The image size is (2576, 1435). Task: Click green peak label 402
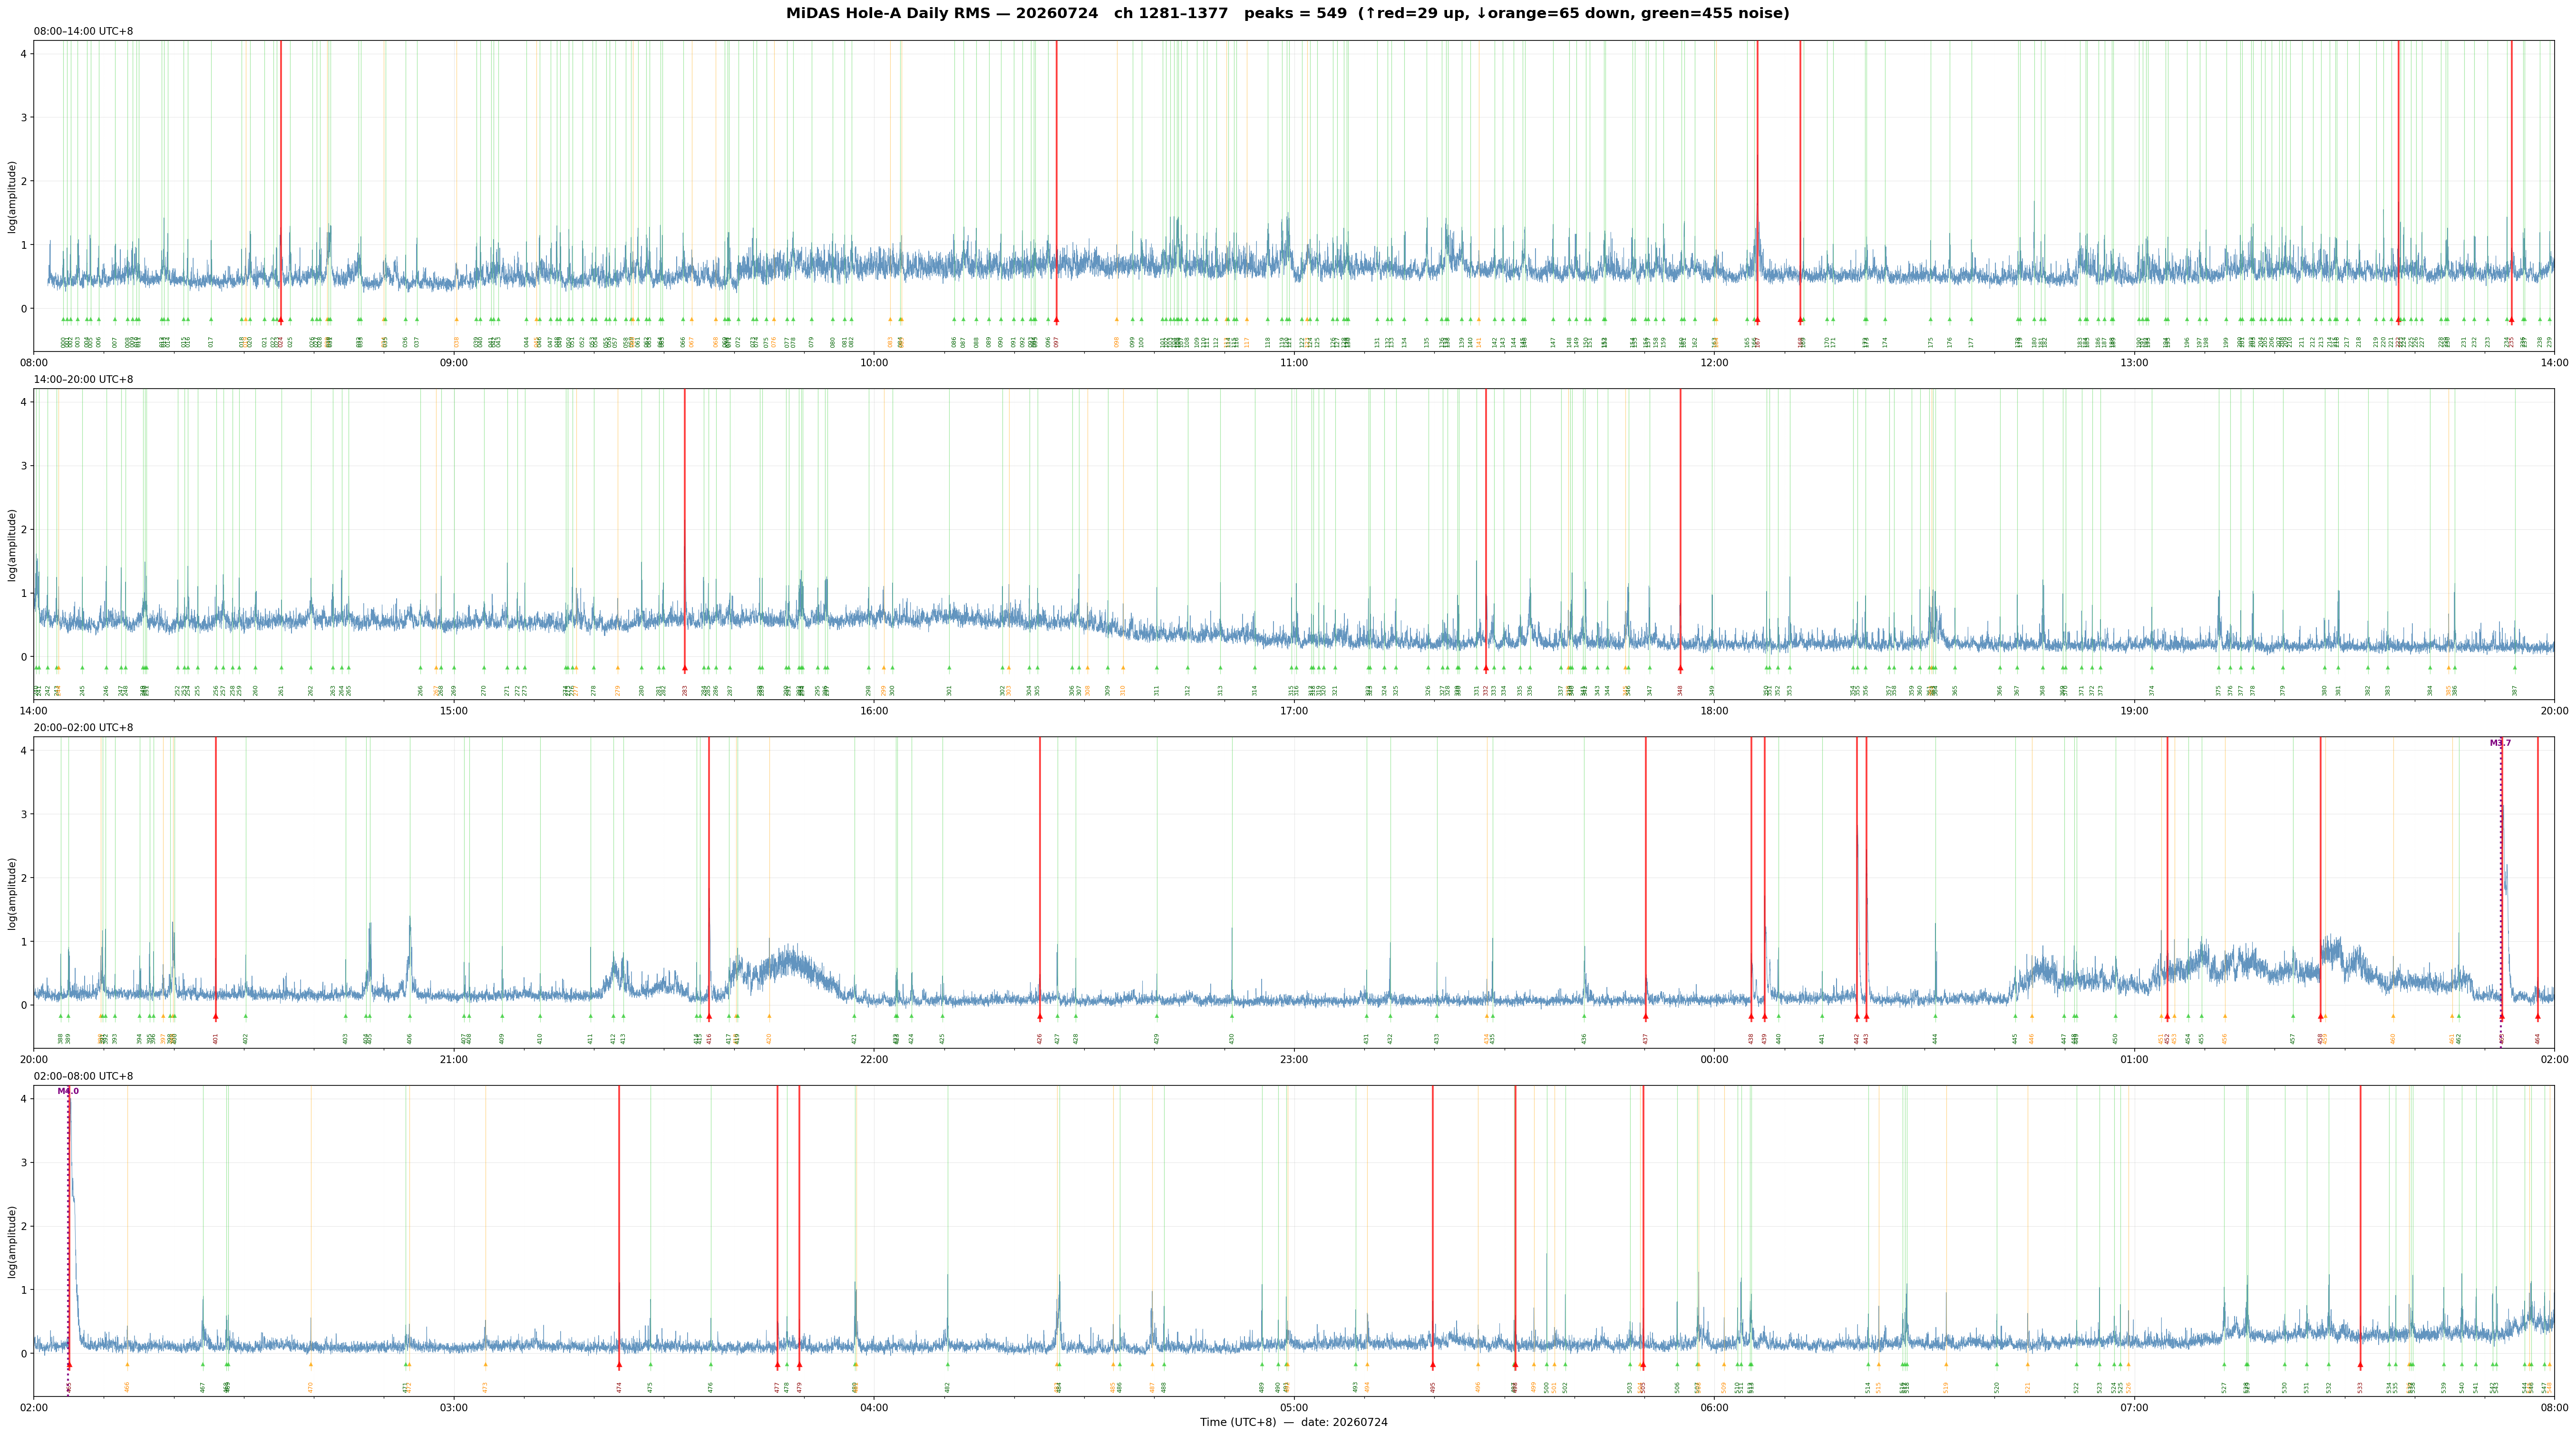click(x=246, y=1039)
